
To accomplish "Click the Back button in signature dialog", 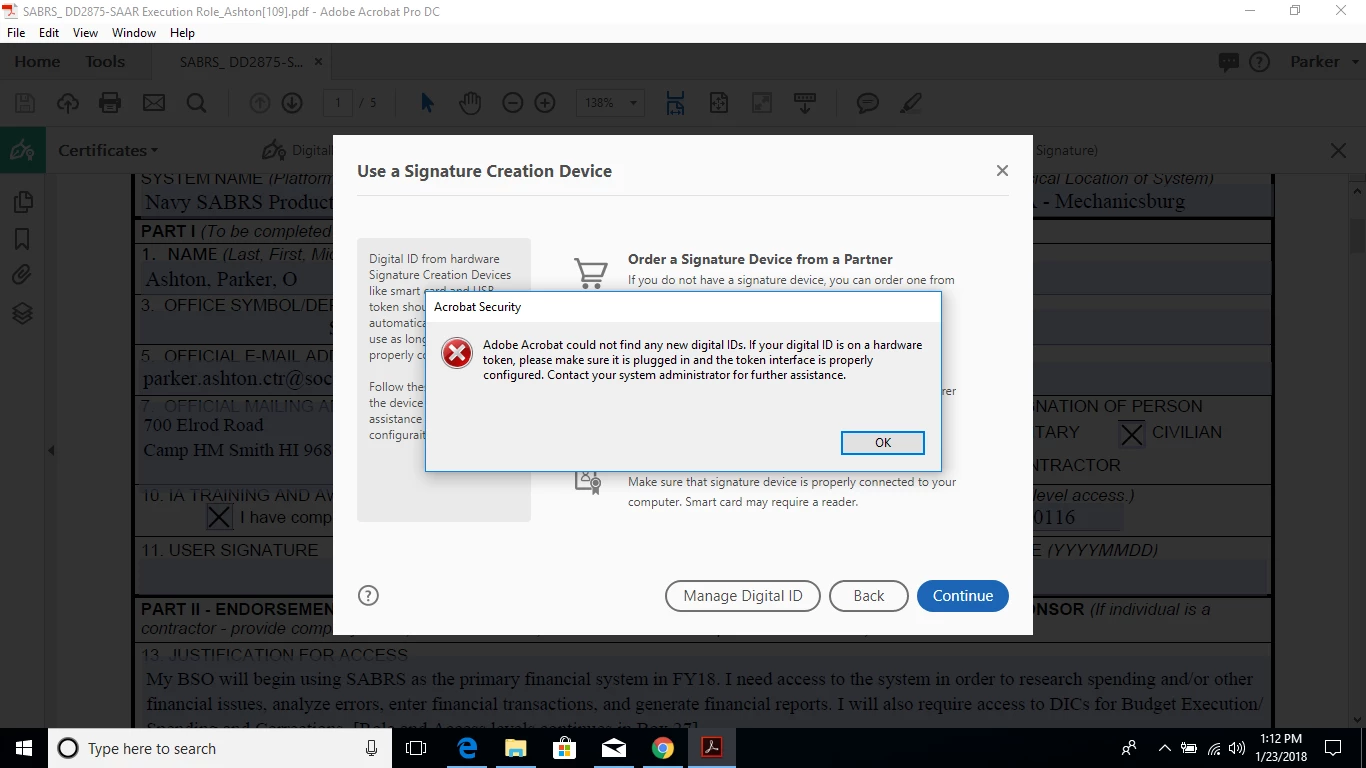I will (868, 596).
